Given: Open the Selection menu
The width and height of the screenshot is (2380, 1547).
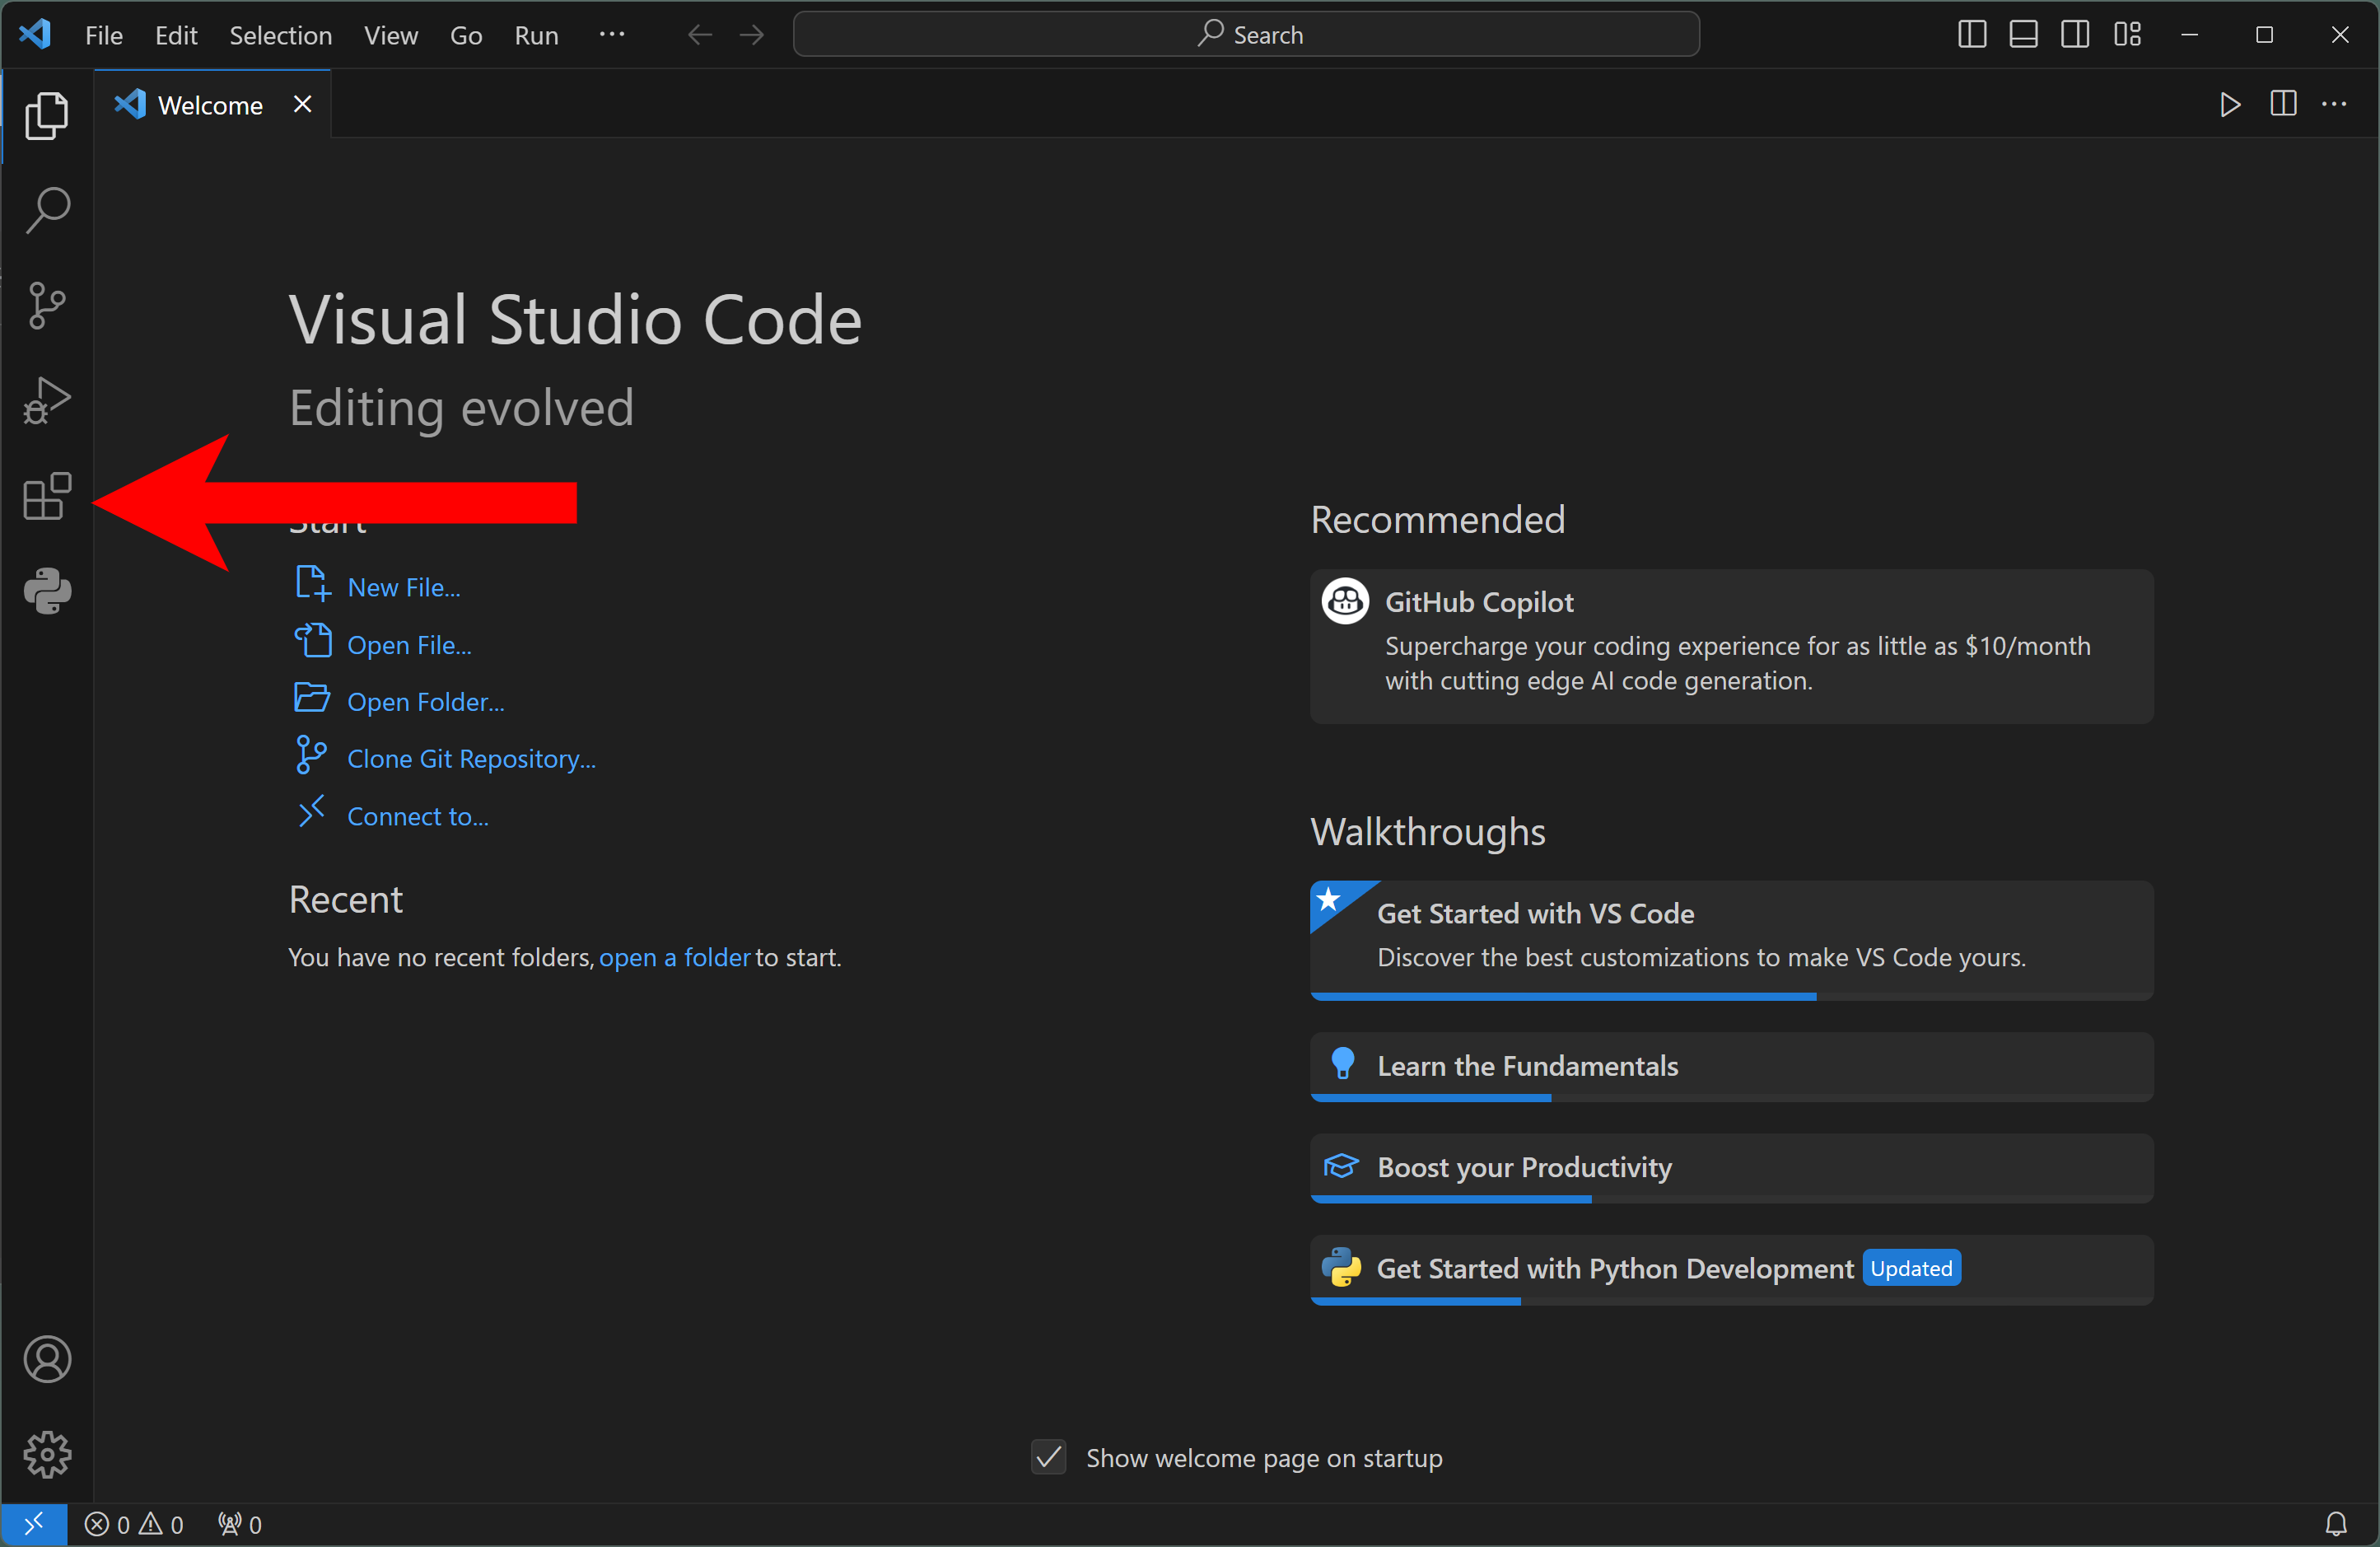Looking at the screenshot, I should click(x=281, y=35).
